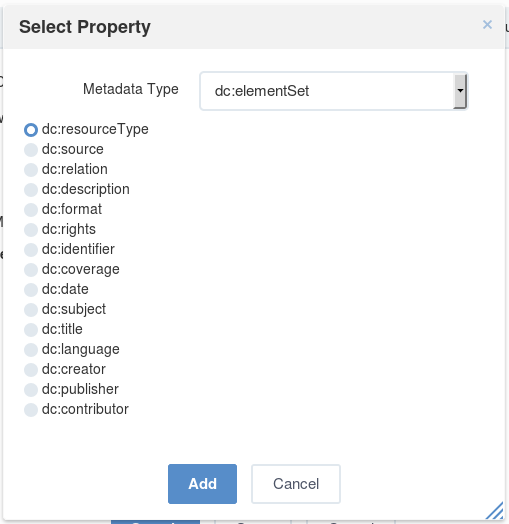509x524 pixels.
Task: Select the dc:resourceType radio button
Action: click(31, 130)
